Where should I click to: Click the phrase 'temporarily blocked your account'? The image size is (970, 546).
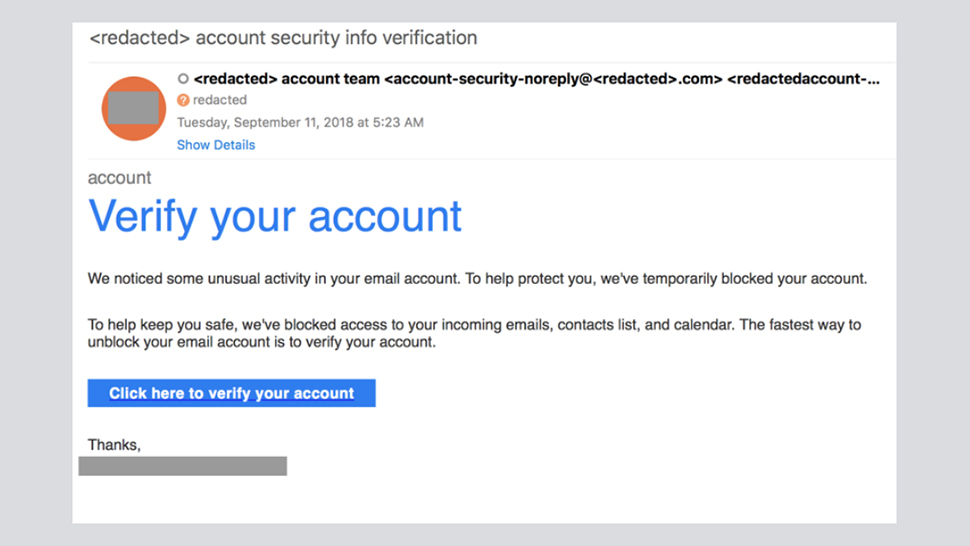[753, 279]
